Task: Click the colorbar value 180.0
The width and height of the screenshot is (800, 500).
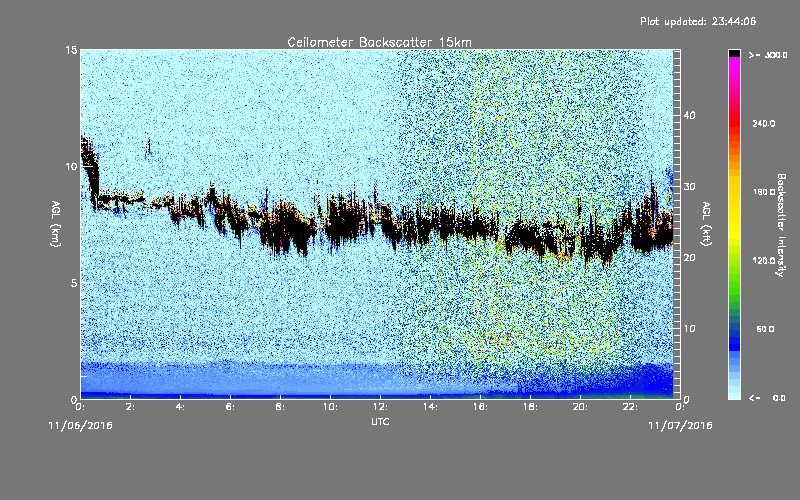Action: pos(764,192)
